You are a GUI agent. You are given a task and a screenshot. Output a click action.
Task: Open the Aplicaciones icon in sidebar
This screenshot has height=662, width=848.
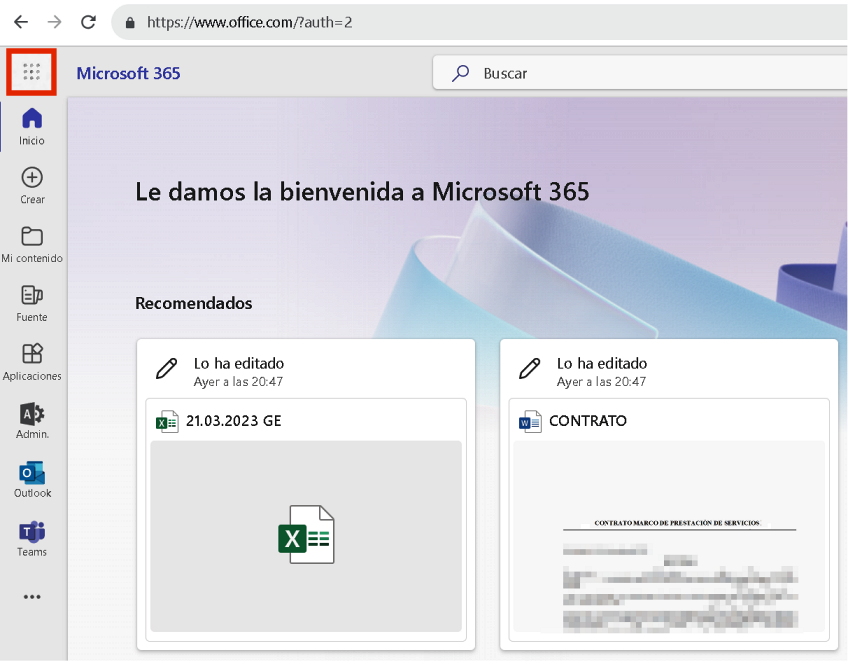[32, 354]
